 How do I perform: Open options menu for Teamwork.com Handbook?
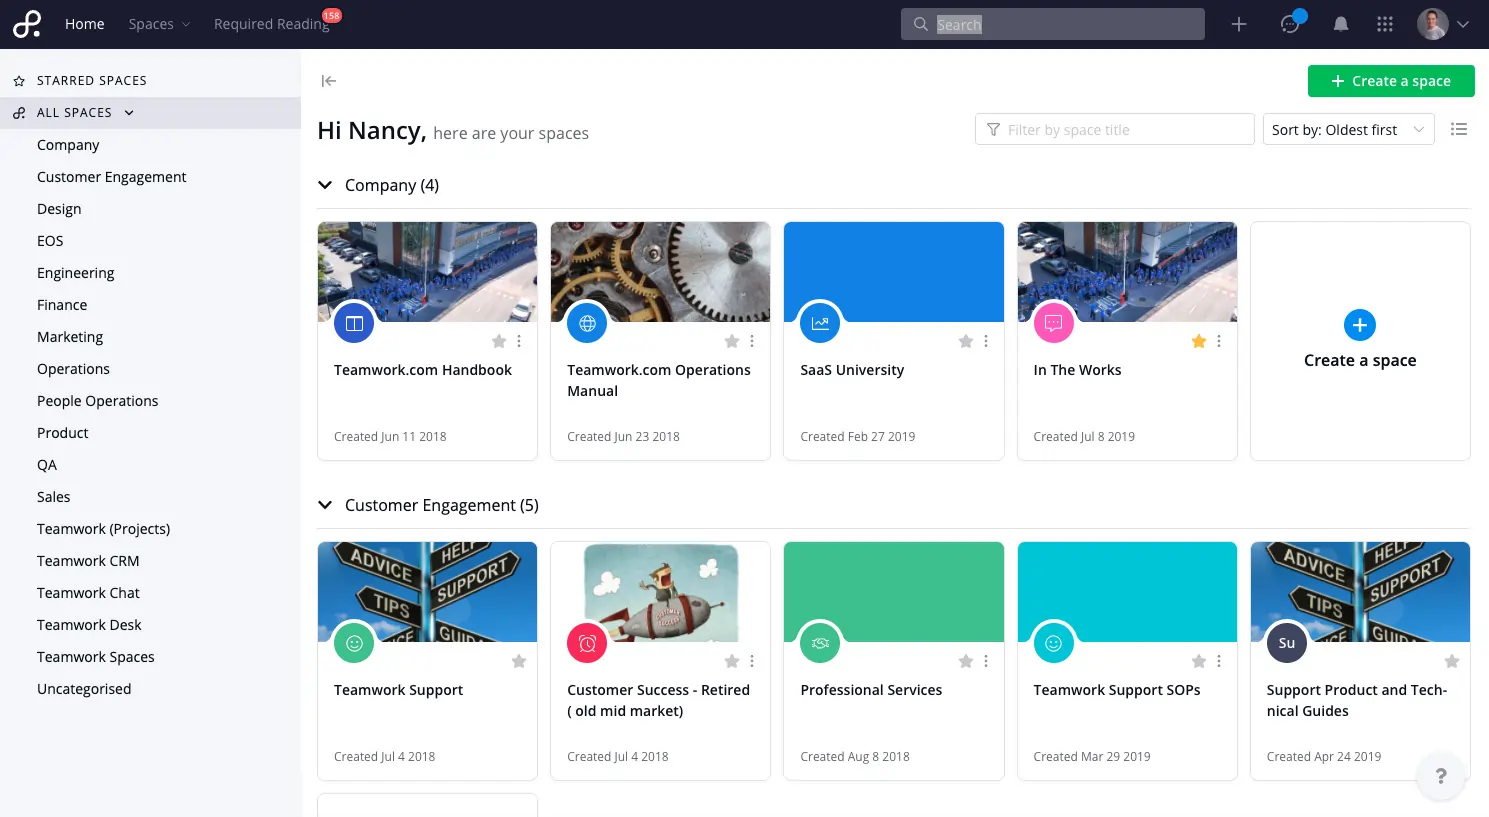click(519, 341)
